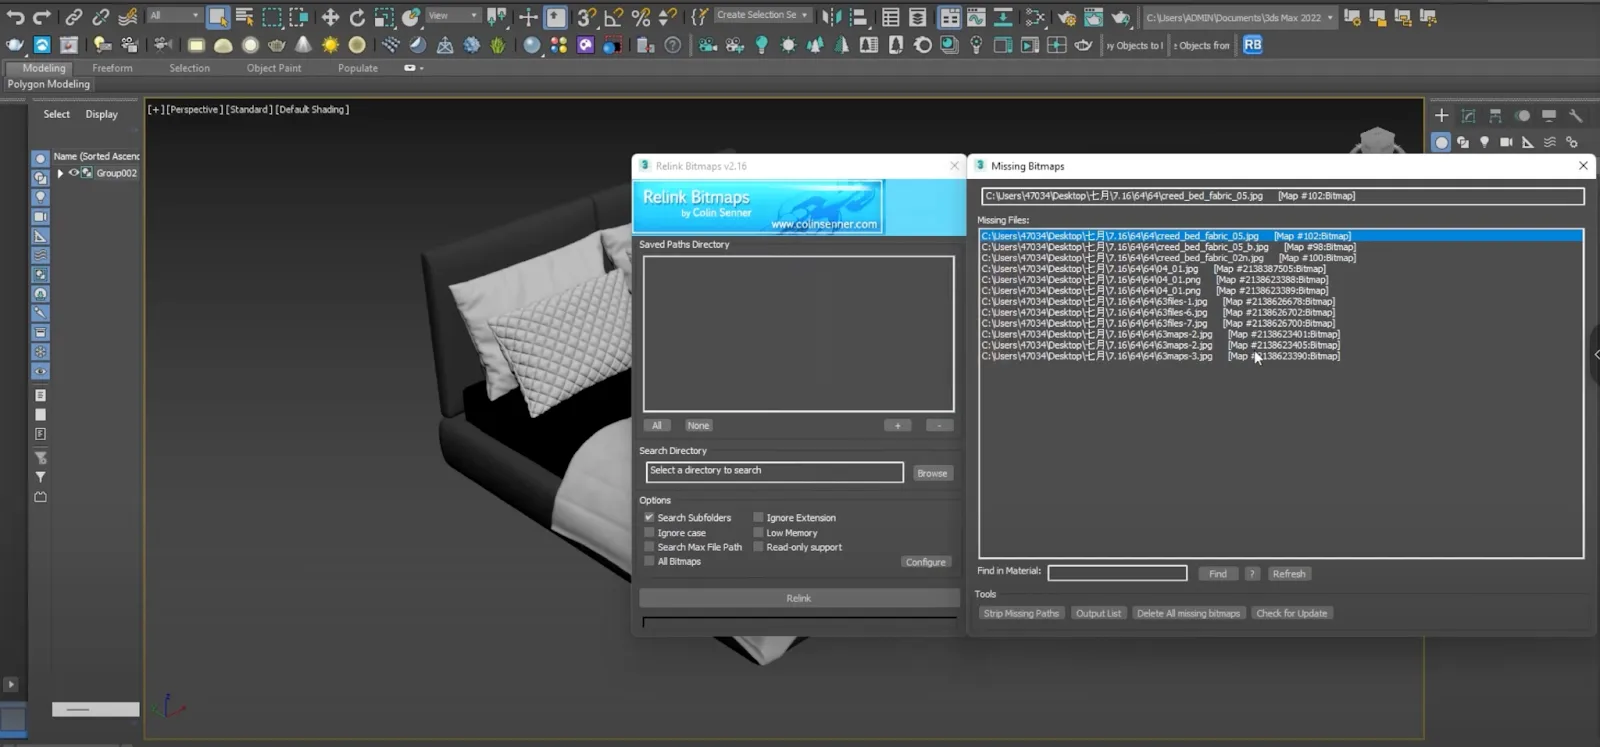
Task: Choose the Select and Rotate tool
Action: pyautogui.click(x=357, y=17)
